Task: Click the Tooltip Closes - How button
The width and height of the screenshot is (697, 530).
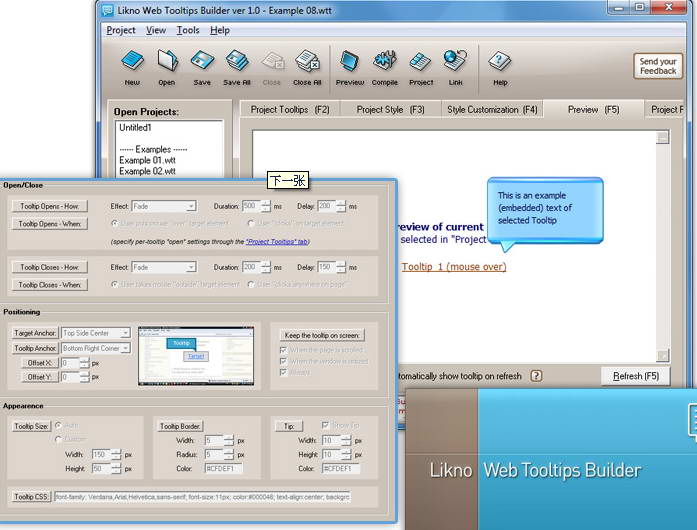Action: pos(49,267)
